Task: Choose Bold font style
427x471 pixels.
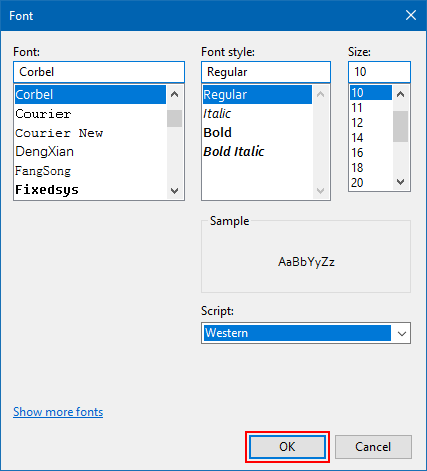Action: coord(257,133)
